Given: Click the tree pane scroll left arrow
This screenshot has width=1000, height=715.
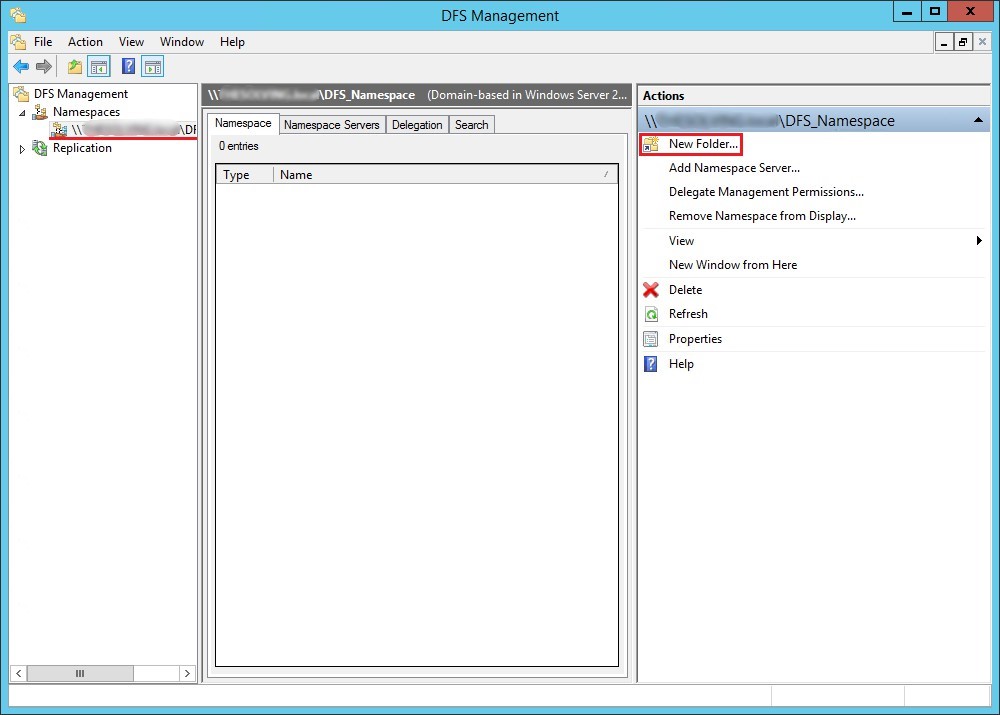Looking at the screenshot, I should [x=18, y=674].
